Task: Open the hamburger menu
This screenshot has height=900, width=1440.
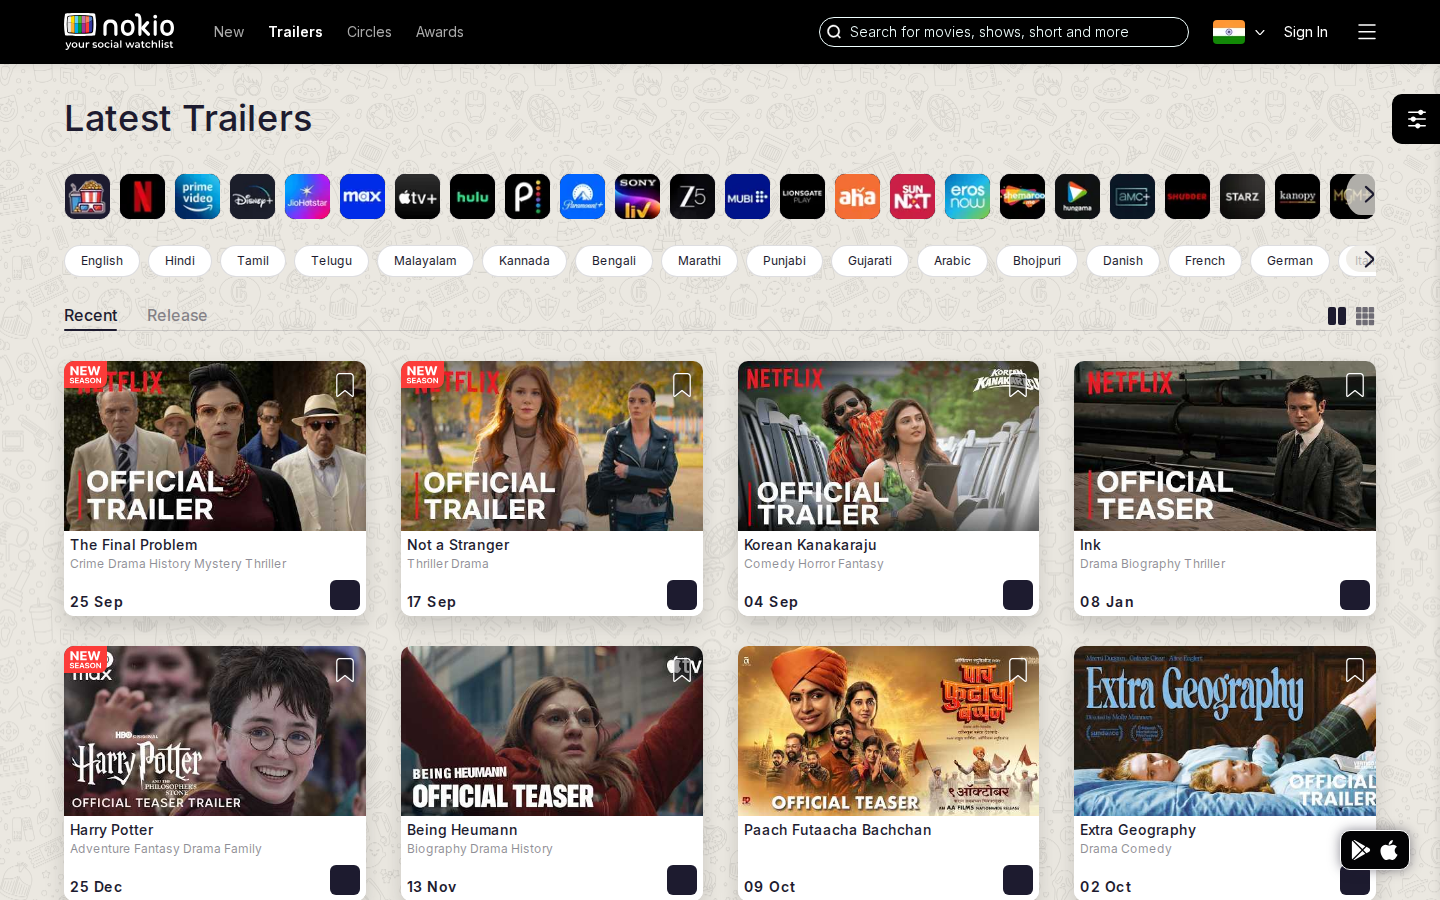Action: (1367, 32)
